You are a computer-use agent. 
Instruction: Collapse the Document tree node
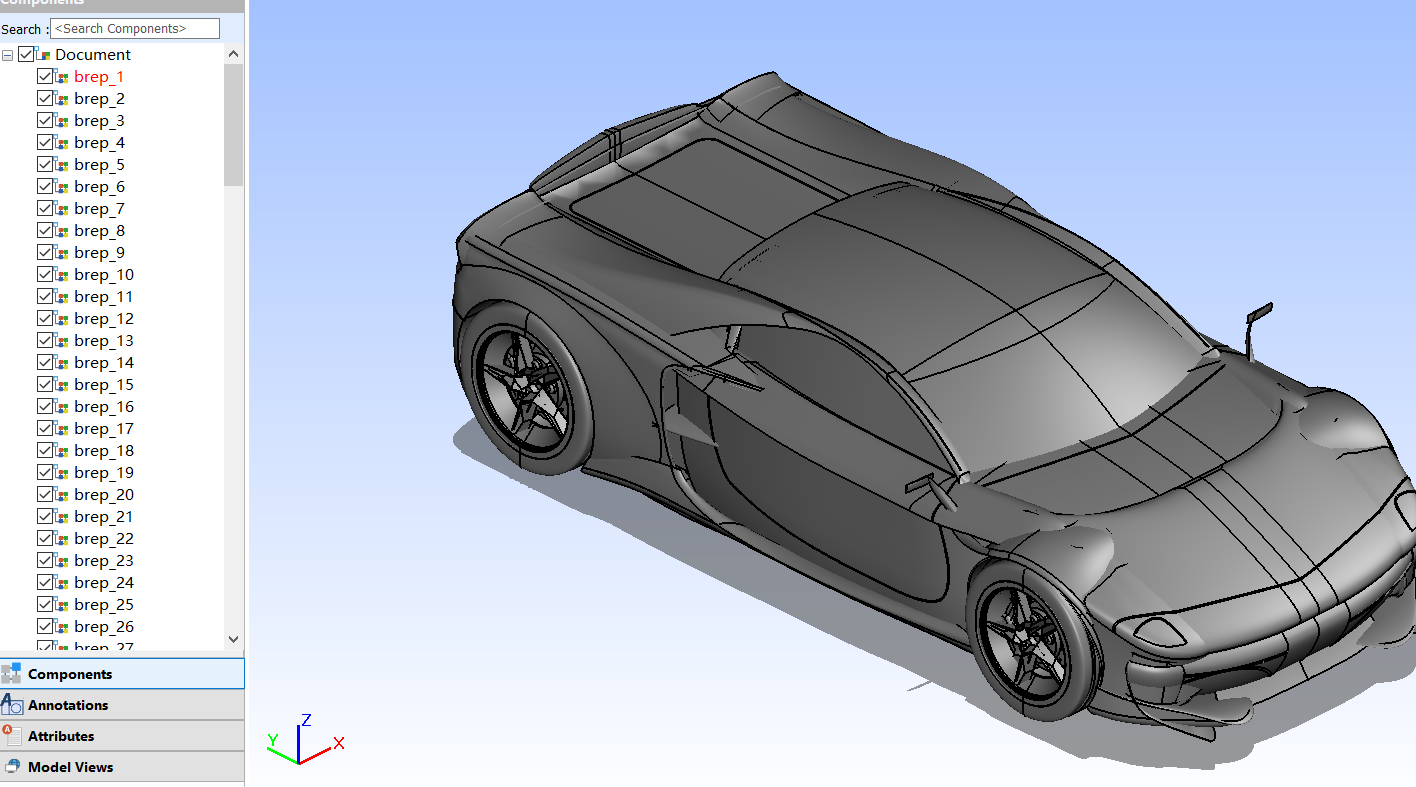pos(8,55)
